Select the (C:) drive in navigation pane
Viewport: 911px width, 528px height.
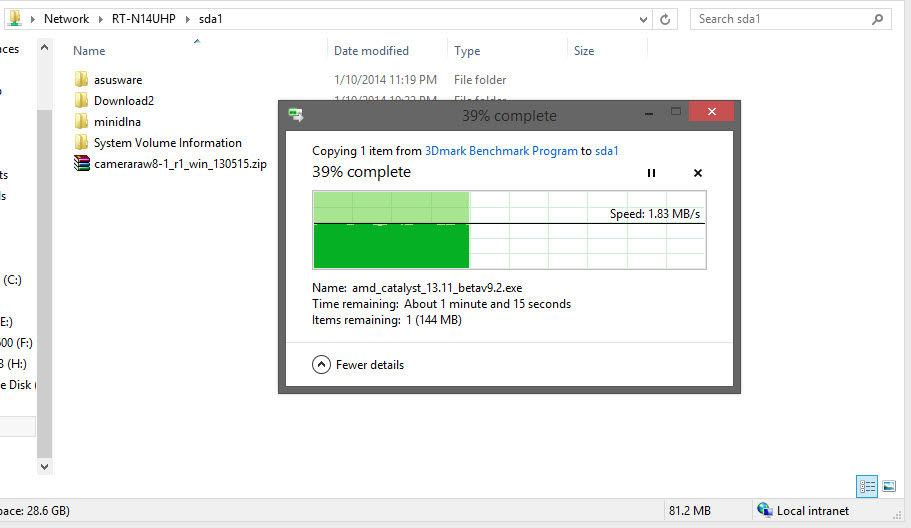tap(12, 280)
